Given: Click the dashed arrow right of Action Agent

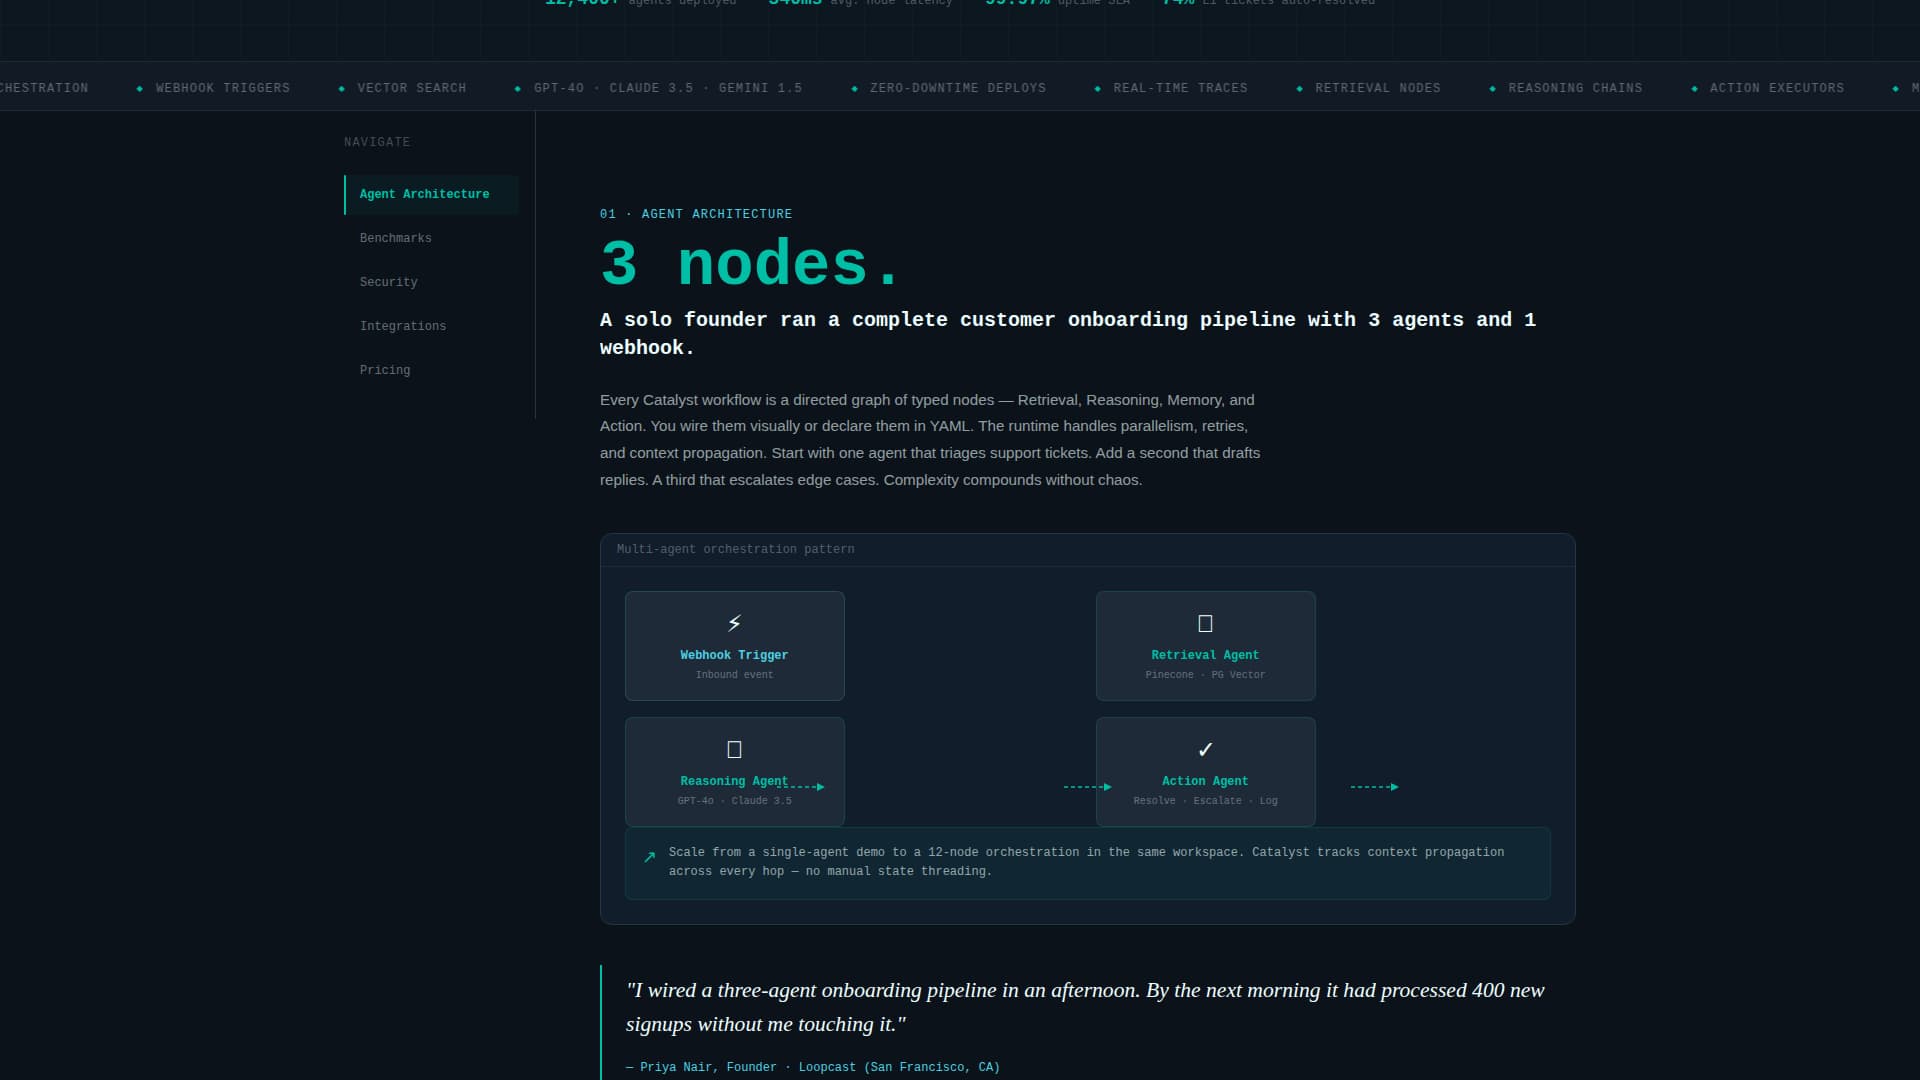Looking at the screenshot, I should [1374, 787].
